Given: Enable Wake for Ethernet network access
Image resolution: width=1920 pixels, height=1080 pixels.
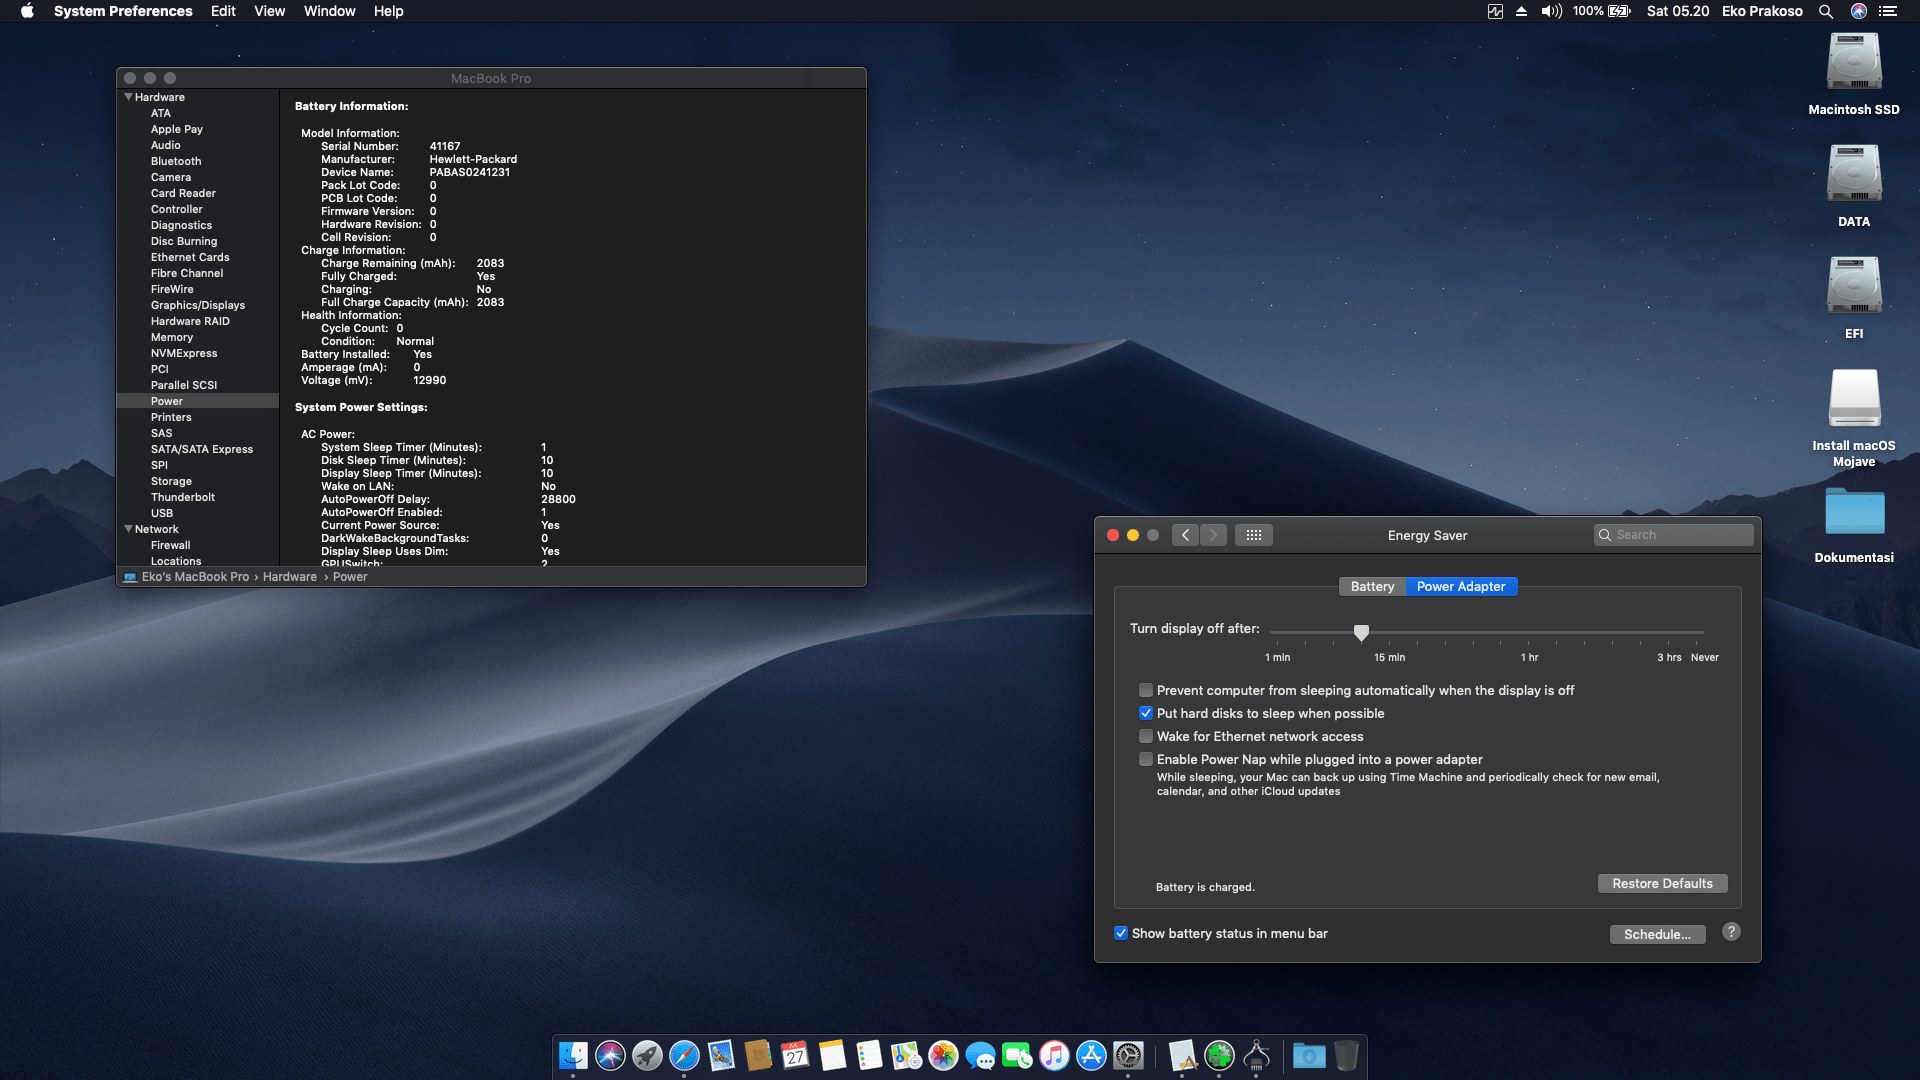Looking at the screenshot, I should (x=1146, y=737).
